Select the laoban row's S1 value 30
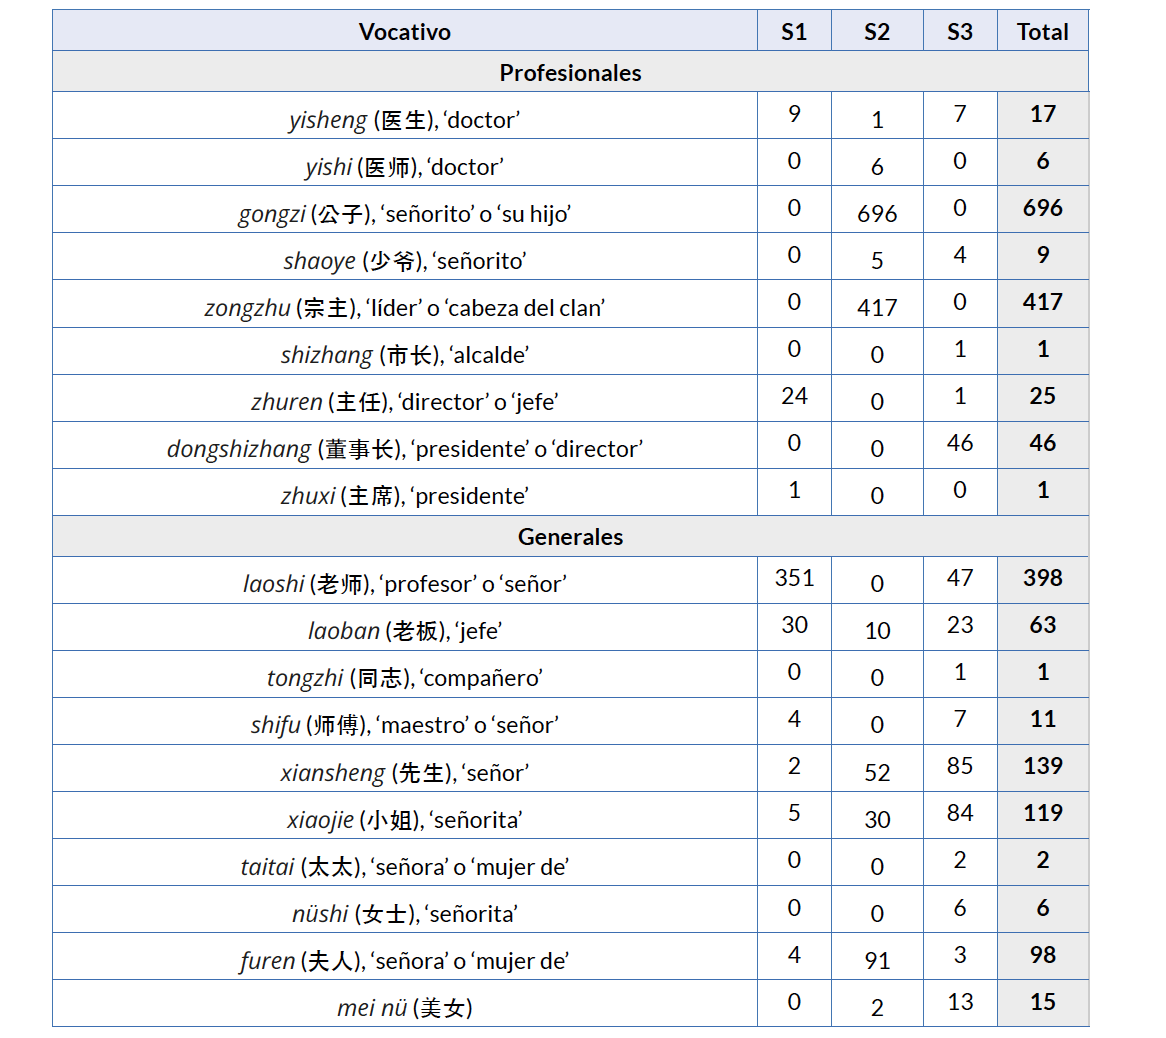The height and width of the screenshot is (1038, 1166). point(794,625)
